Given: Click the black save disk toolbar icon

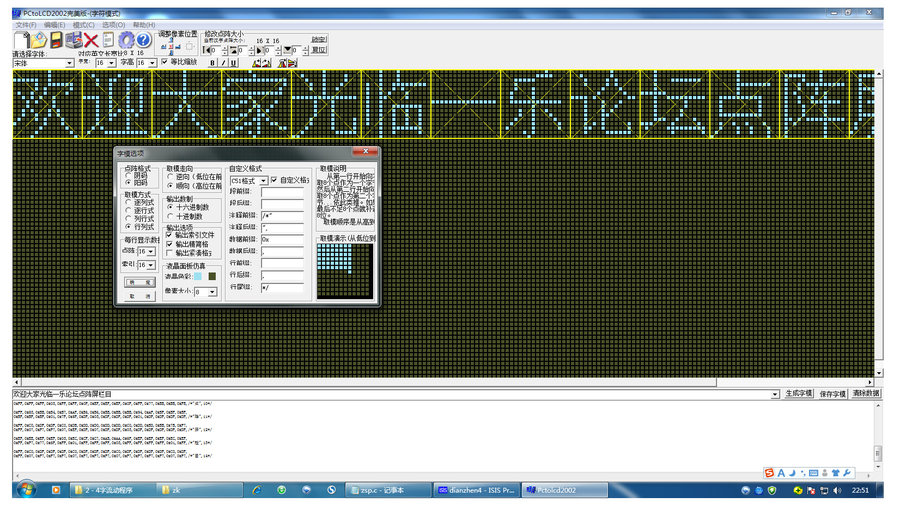Looking at the screenshot, I should pos(57,39).
